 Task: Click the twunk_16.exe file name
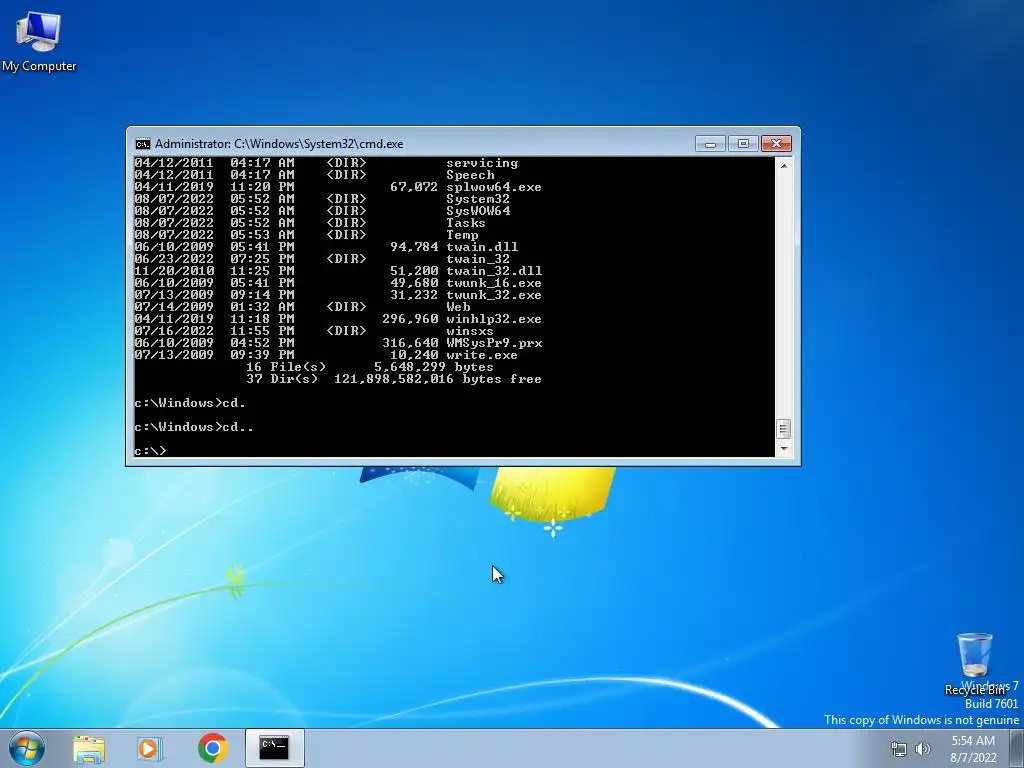494,283
